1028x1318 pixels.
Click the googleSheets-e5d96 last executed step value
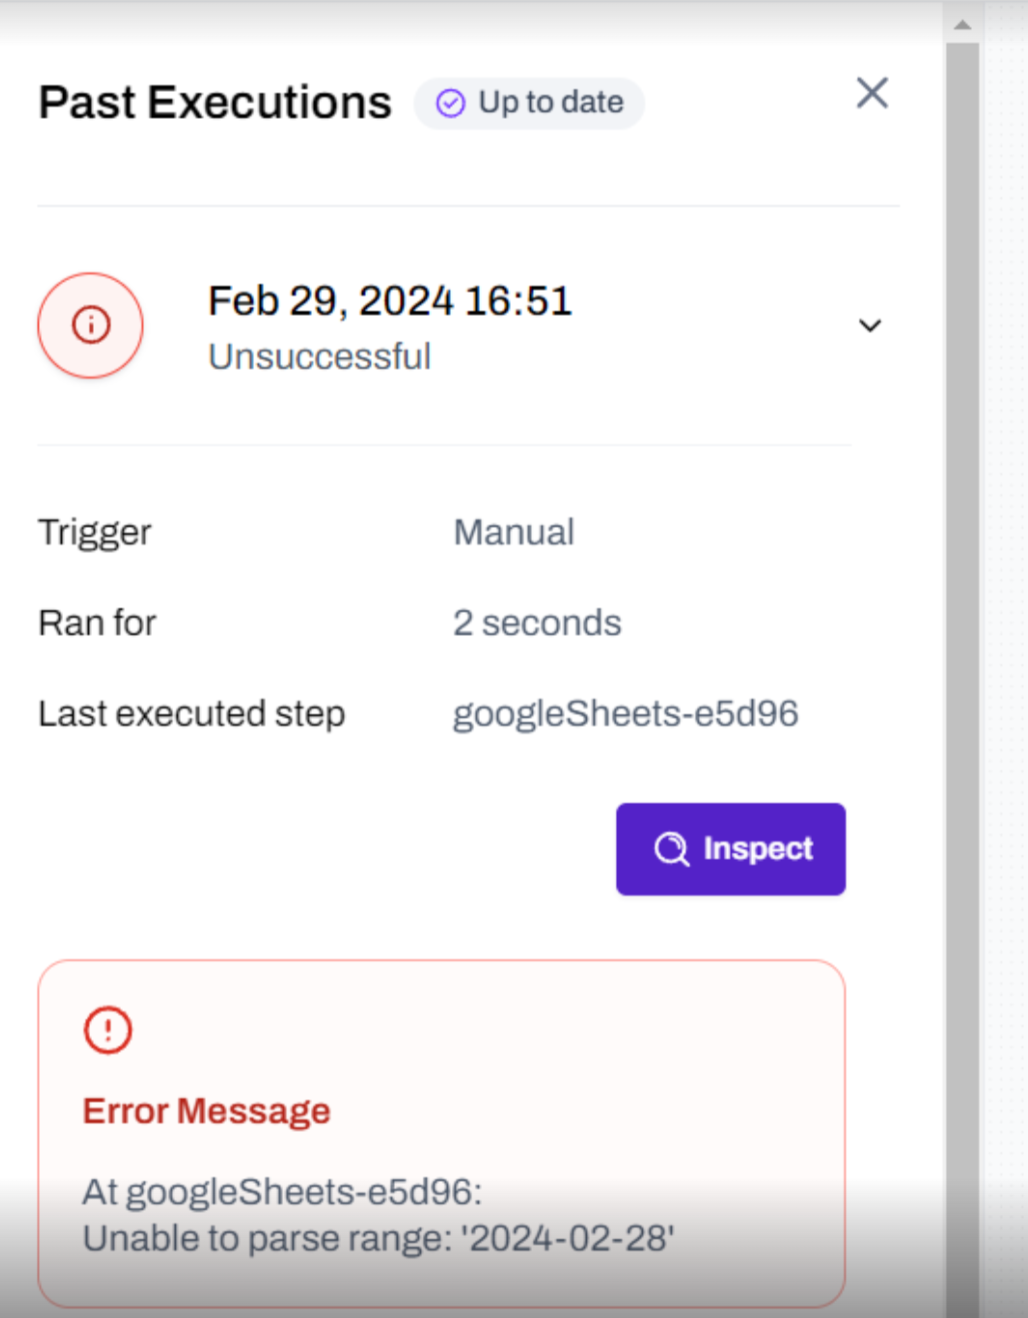[625, 714]
